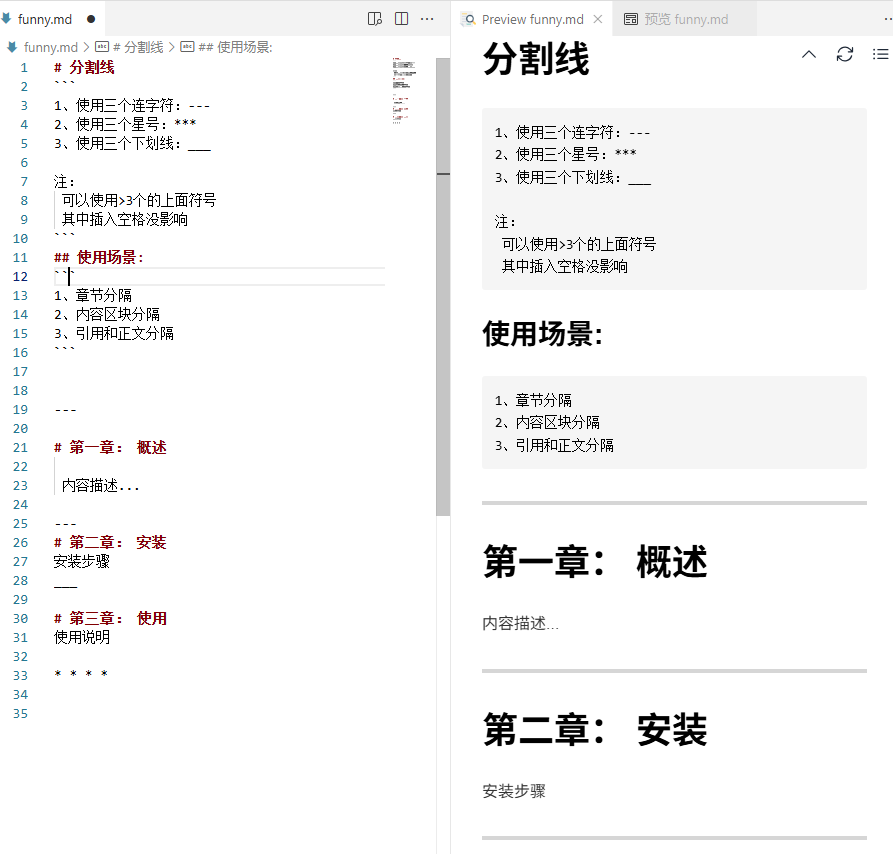893x854 pixels.
Task: Split the editor right
Action: click(x=402, y=19)
